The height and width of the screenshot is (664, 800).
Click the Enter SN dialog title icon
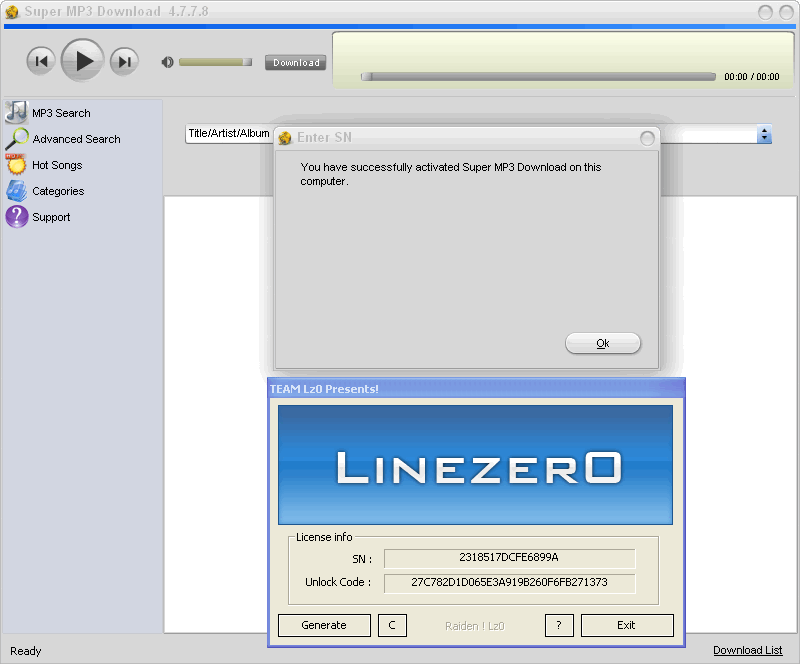coord(285,138)
